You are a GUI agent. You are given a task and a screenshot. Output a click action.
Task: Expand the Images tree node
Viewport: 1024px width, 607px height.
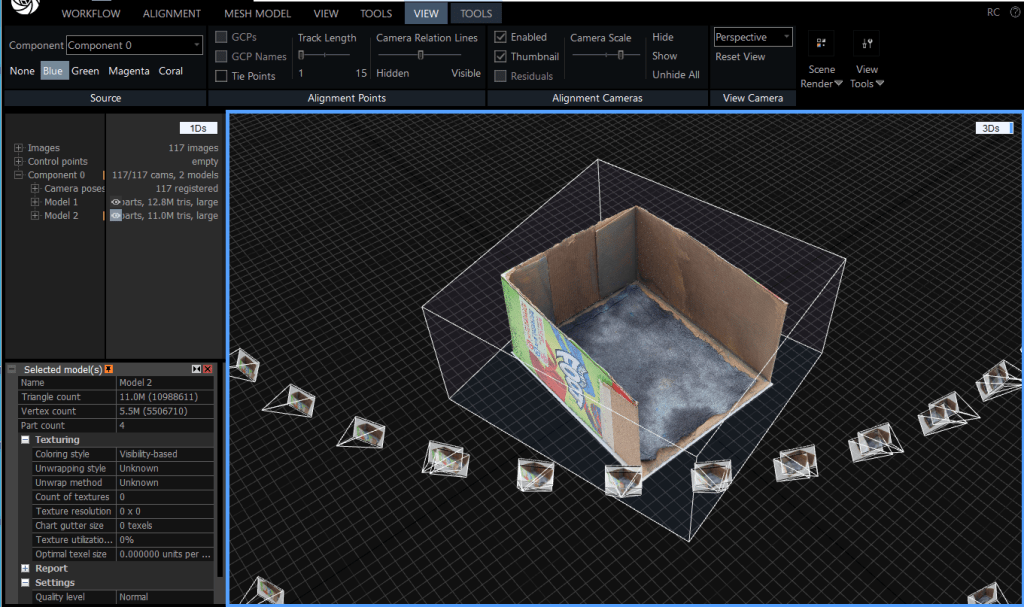[19, 148]
